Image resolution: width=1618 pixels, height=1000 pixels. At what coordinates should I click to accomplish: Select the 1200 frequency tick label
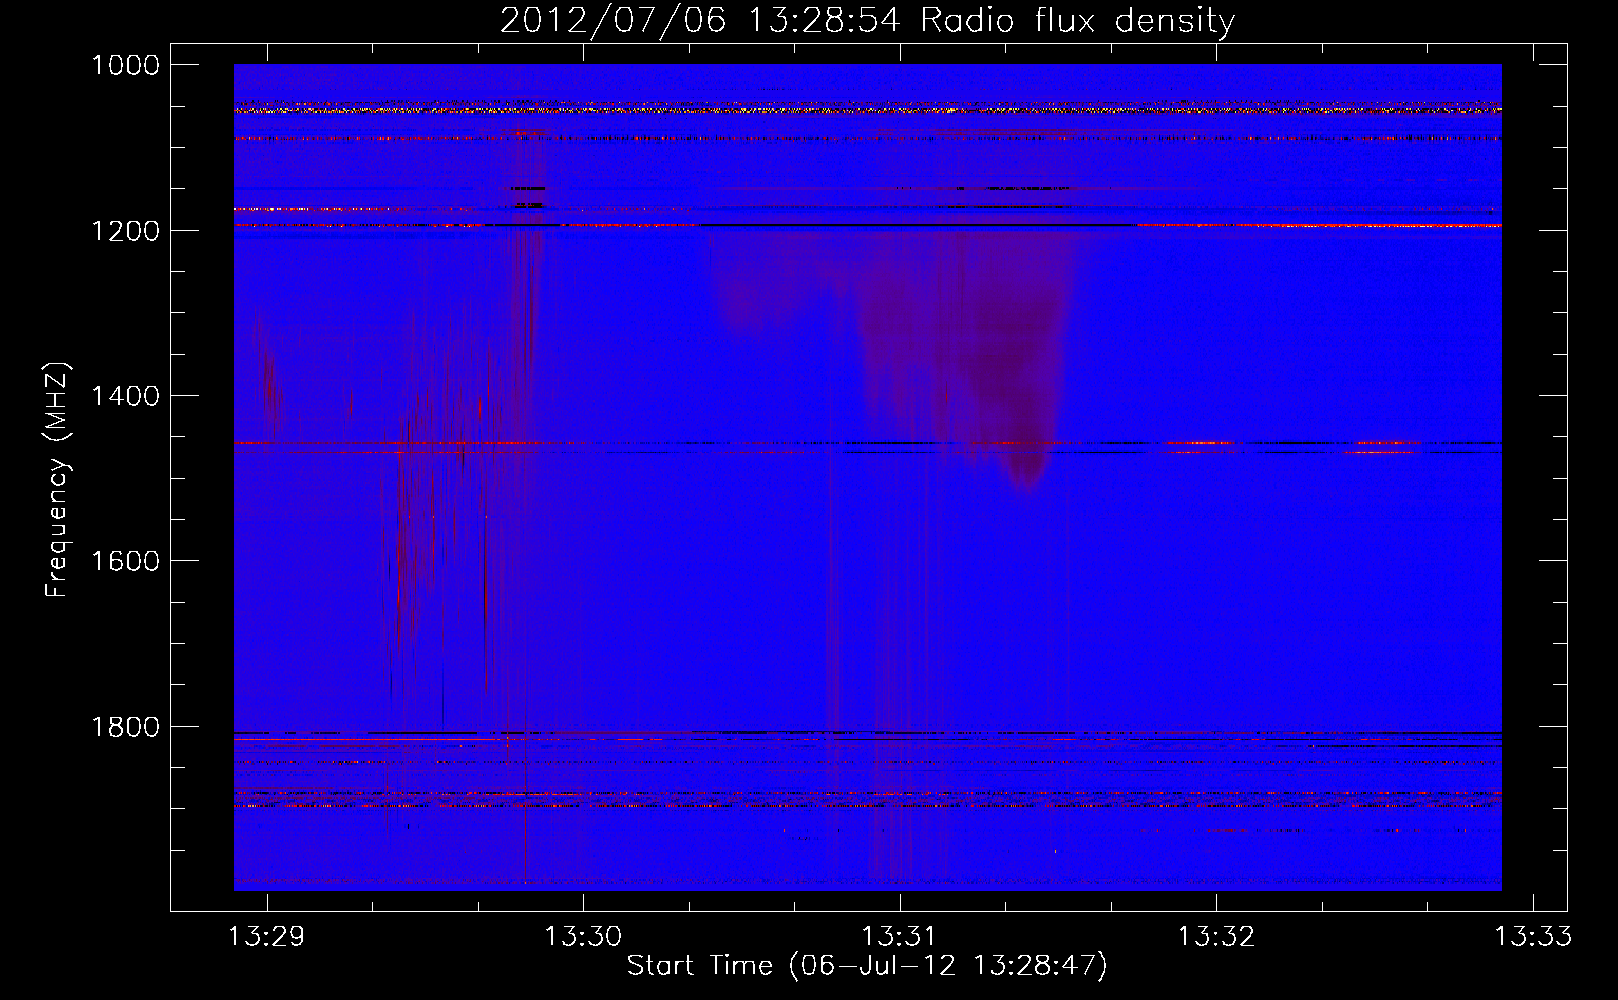pyautogui.click(x=125, y=231)
